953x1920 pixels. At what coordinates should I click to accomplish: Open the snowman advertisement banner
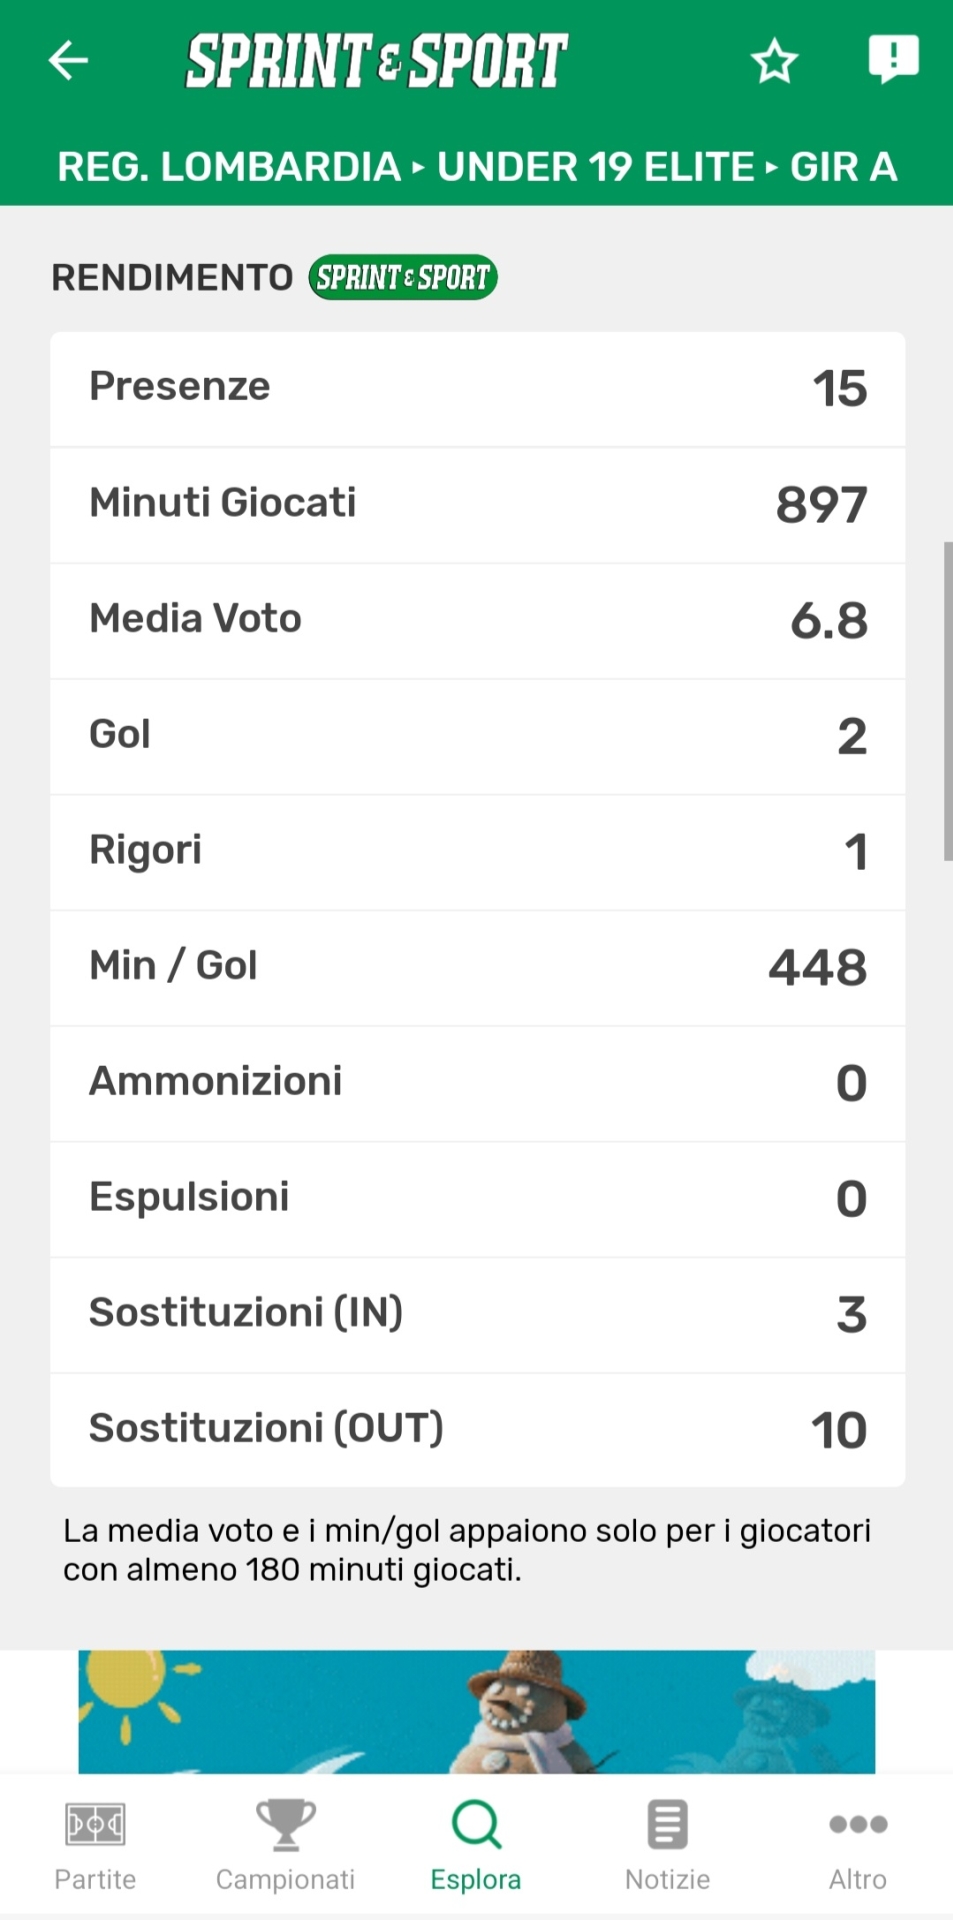pos(477,1711)
